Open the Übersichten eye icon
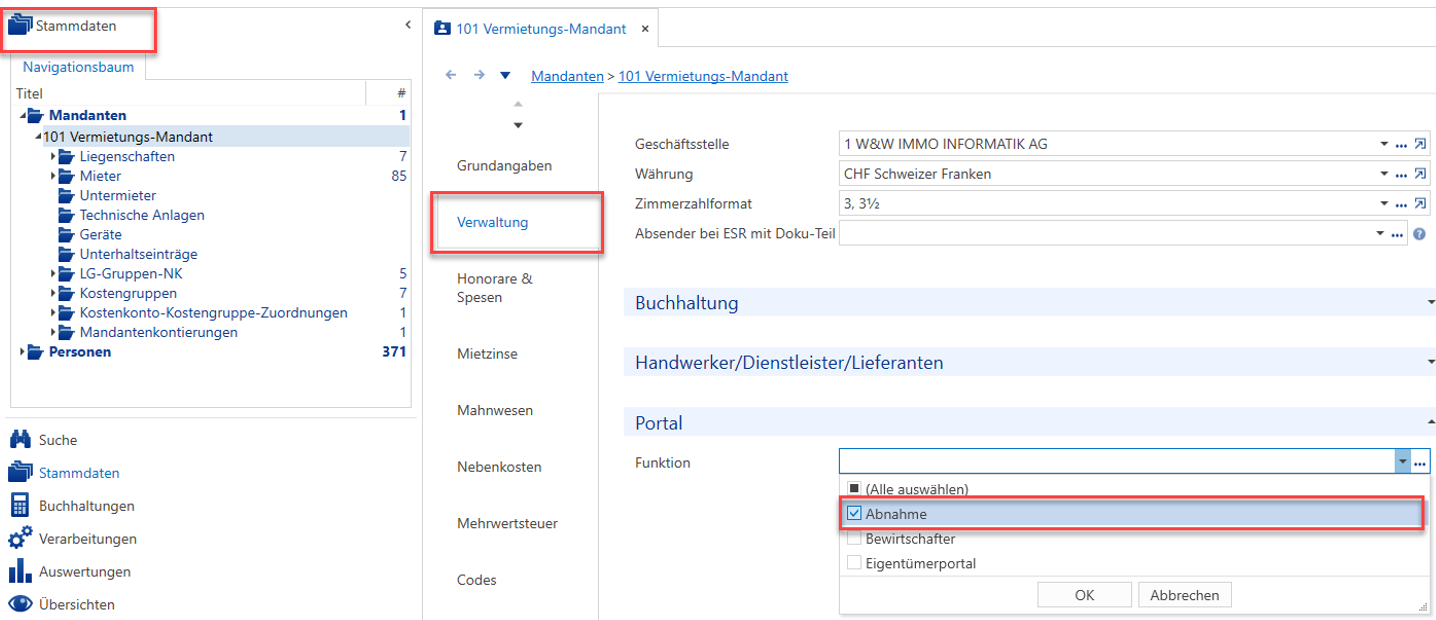Viewport: 1436px width, 620px height. tap(20, 604)
